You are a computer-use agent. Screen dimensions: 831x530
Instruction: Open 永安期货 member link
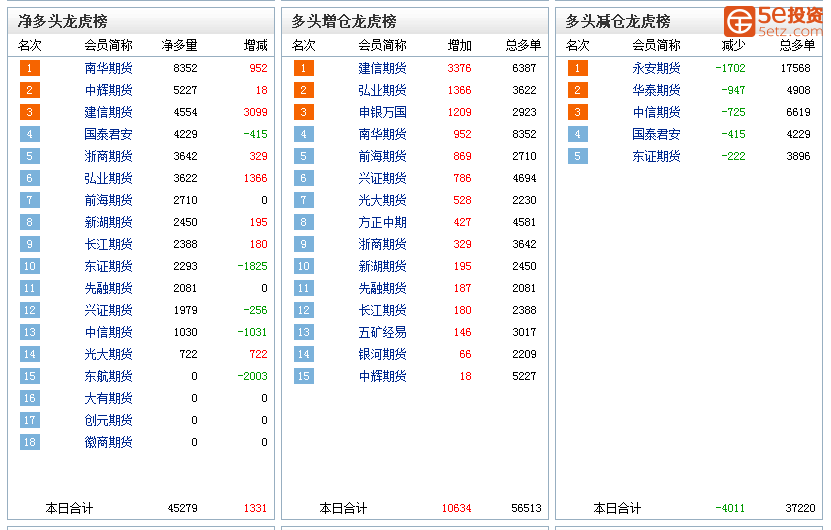(657, 68)
